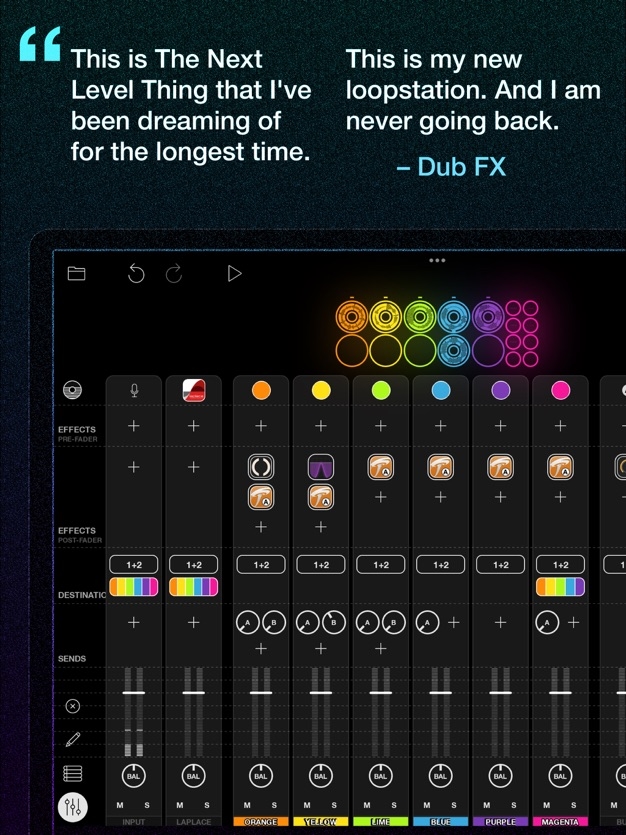Select the MAGENTA channel label
626x835 pixels.
click(561, 822)
